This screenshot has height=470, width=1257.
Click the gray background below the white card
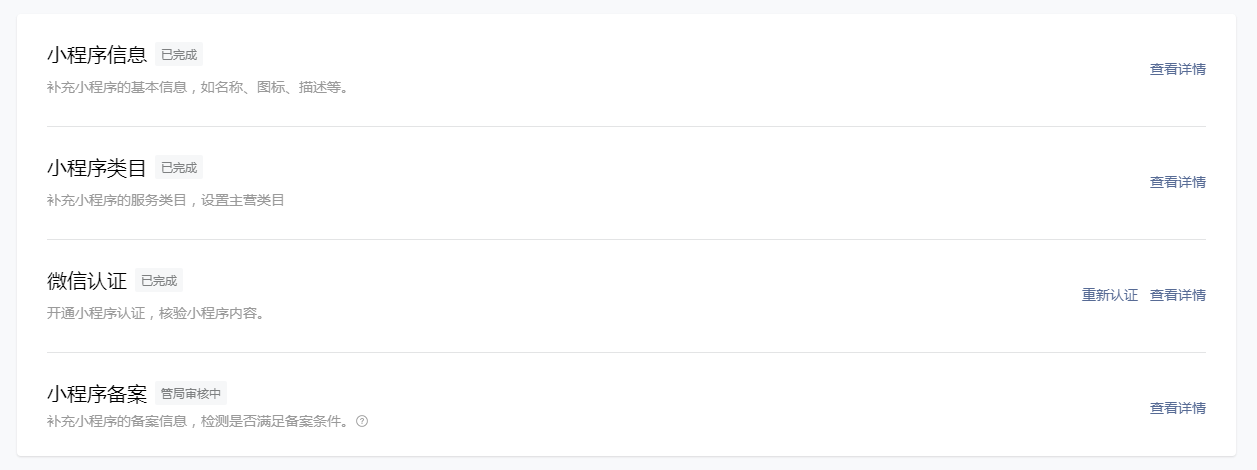(628, 464)
